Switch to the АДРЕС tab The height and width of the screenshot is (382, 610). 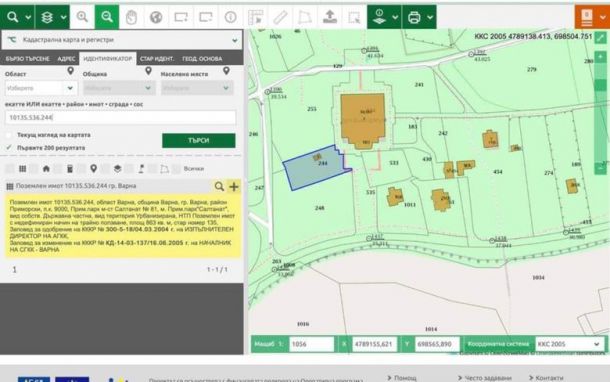point(66,59)
